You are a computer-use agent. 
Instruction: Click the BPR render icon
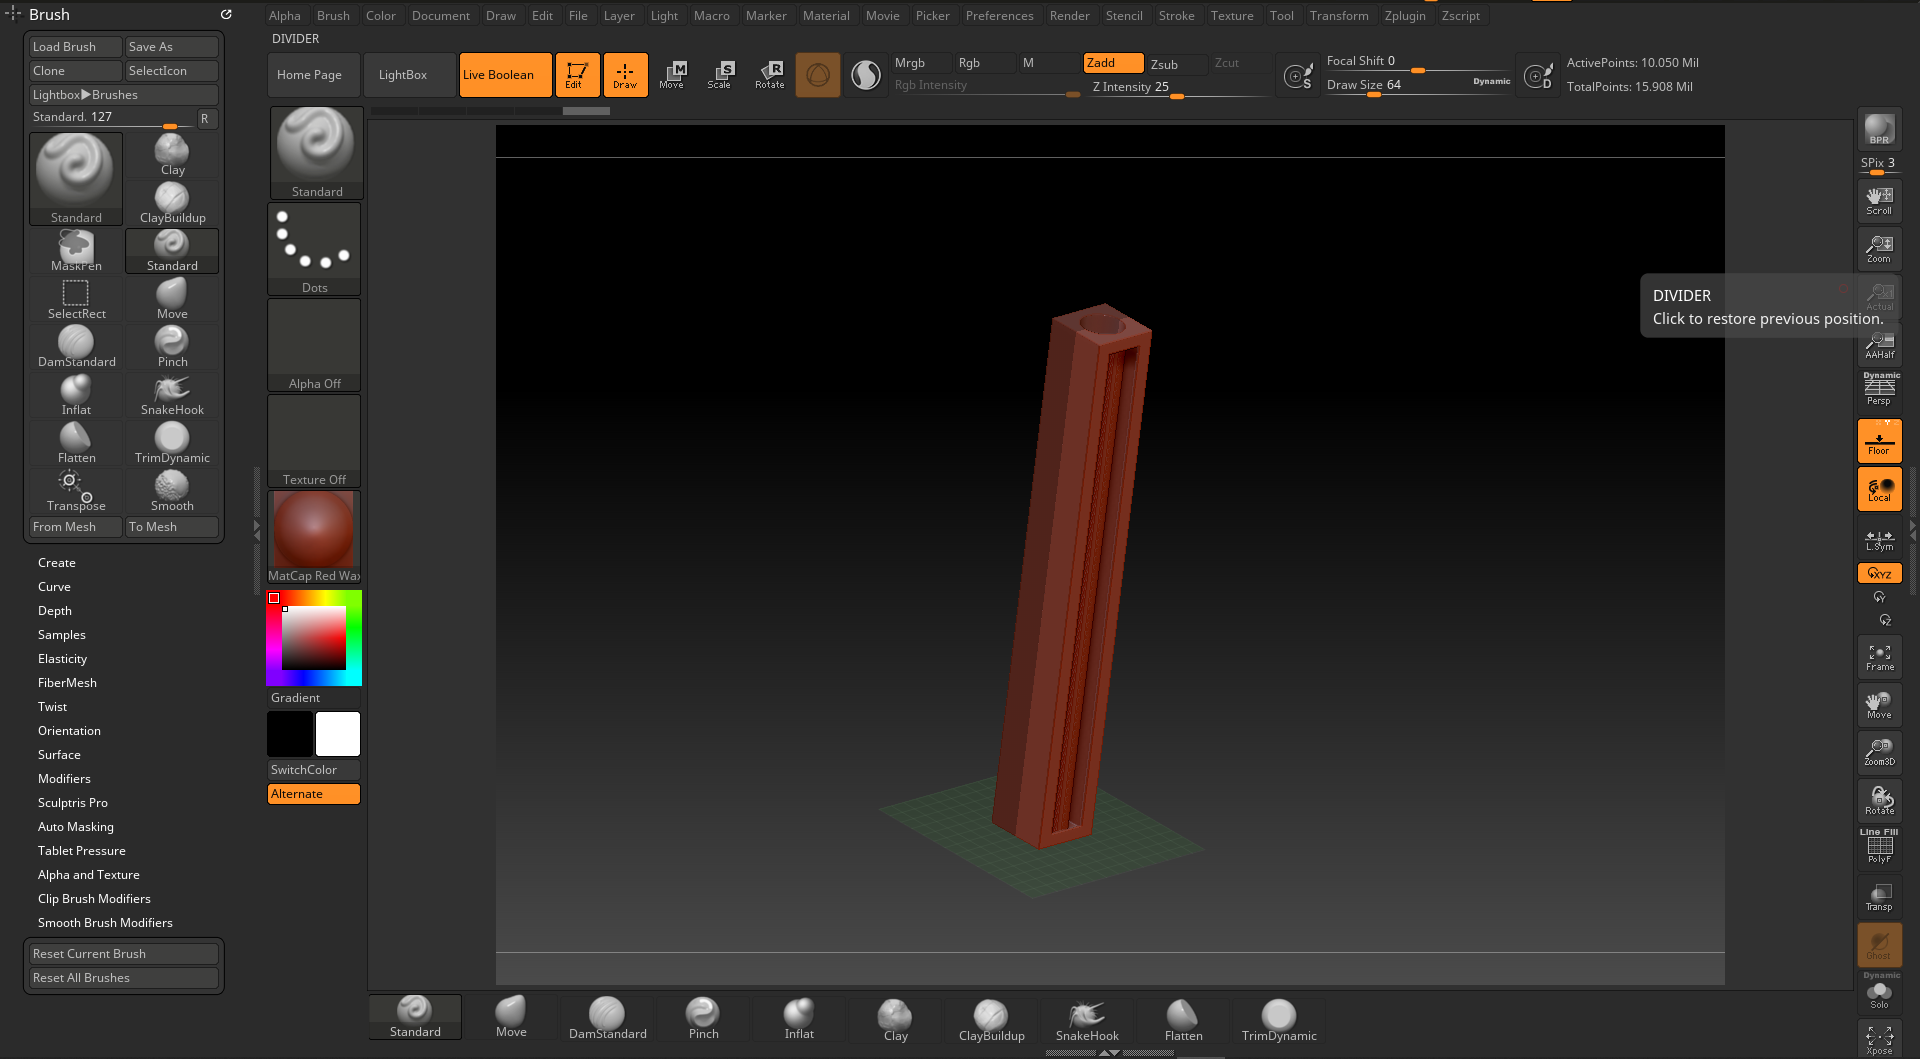pos(1879,129)
